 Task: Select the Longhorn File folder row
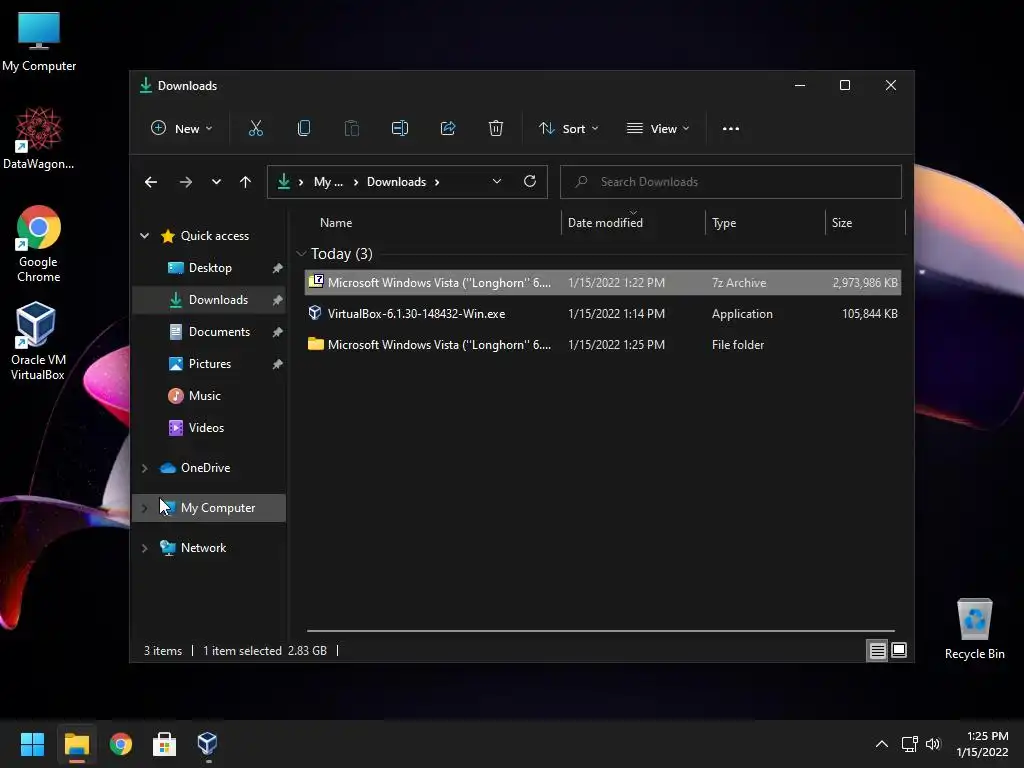(603, 345)
